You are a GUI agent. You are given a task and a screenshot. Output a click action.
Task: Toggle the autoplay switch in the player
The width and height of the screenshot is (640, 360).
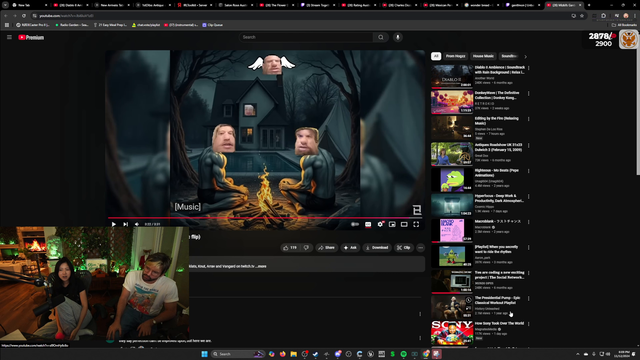[x=355, y=224]
